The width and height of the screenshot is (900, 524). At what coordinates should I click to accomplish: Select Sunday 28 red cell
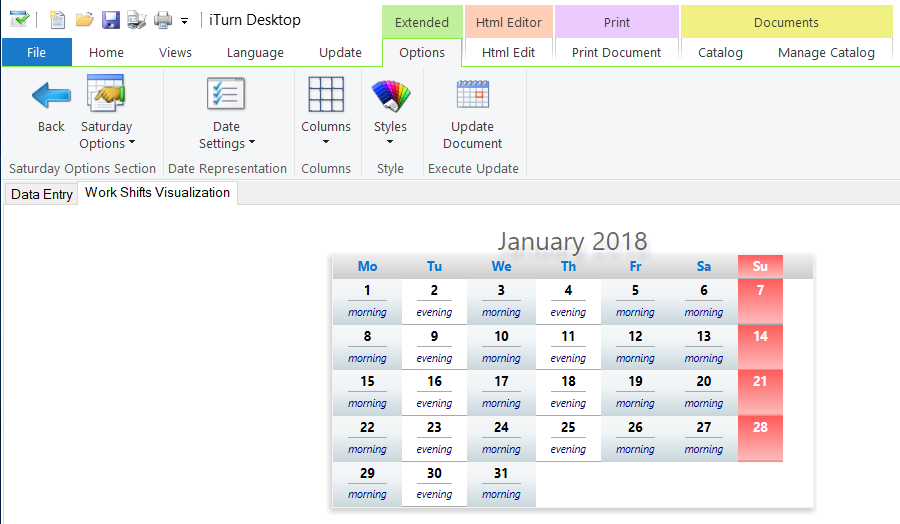pos(760,438)
